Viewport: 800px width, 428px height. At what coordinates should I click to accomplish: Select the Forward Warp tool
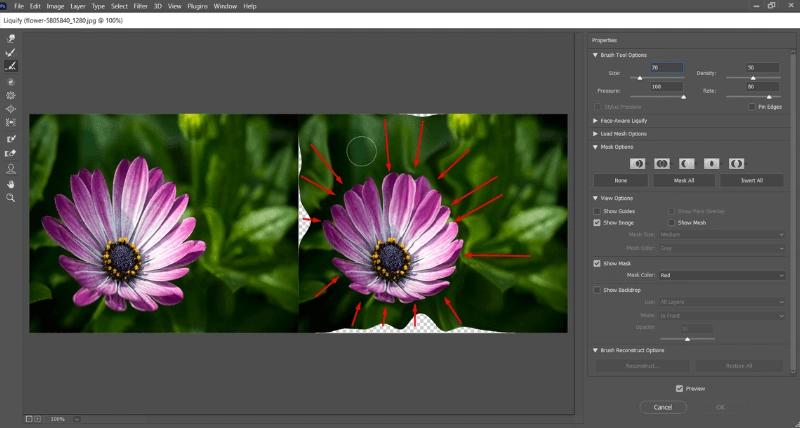coord(11,39)
